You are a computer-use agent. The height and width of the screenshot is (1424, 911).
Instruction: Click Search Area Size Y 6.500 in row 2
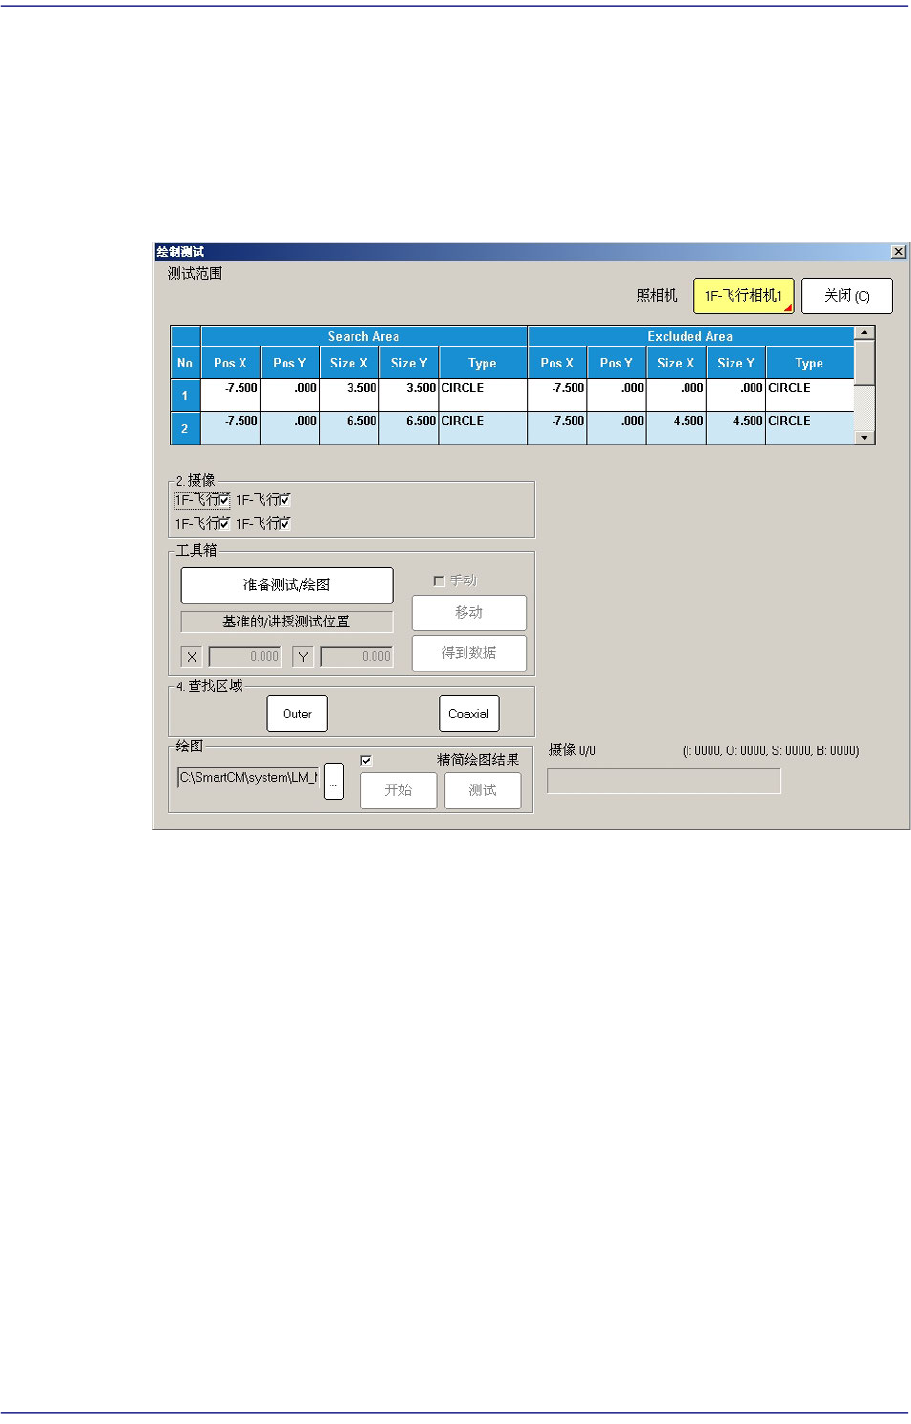(x=408, y=428)
